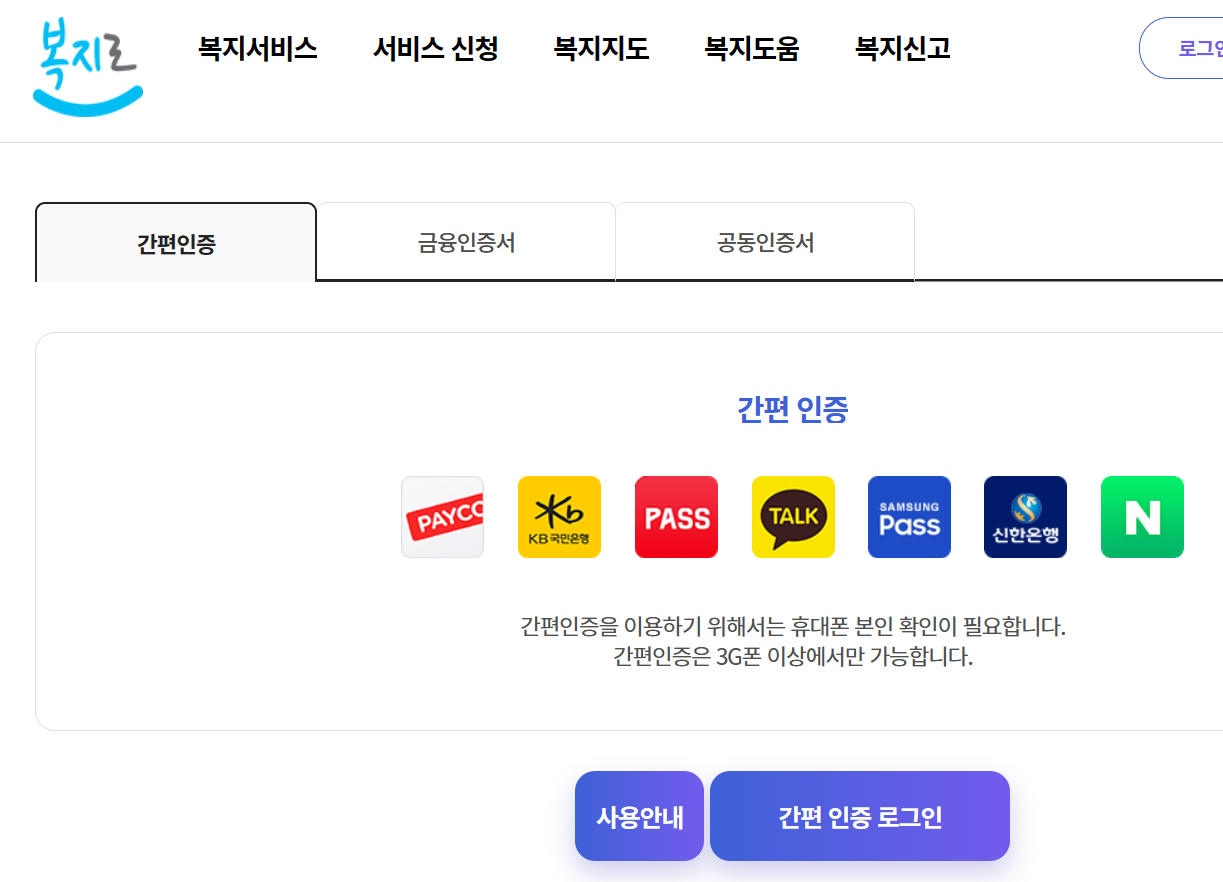Choose the Samsung Pass authentication icon
Viewport: 1223px width, 882px height.
tap(909, 517)
